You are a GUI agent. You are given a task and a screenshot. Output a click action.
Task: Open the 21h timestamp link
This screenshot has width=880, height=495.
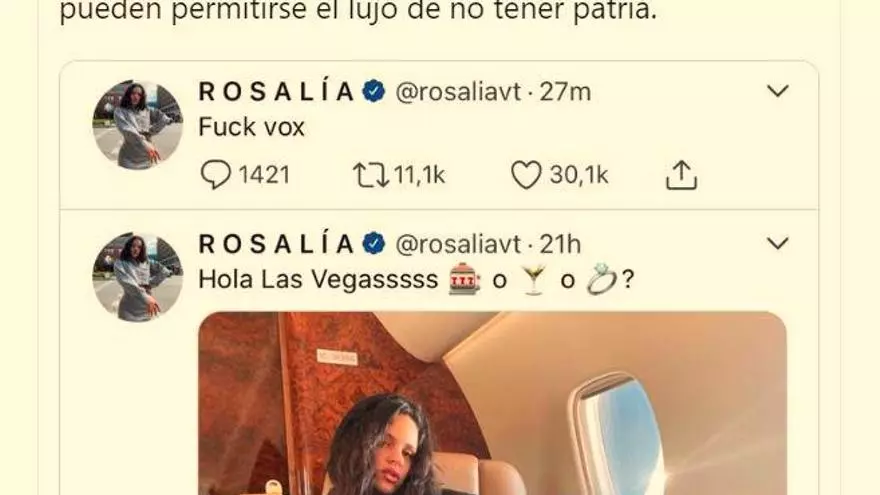(x=560, y=244)
